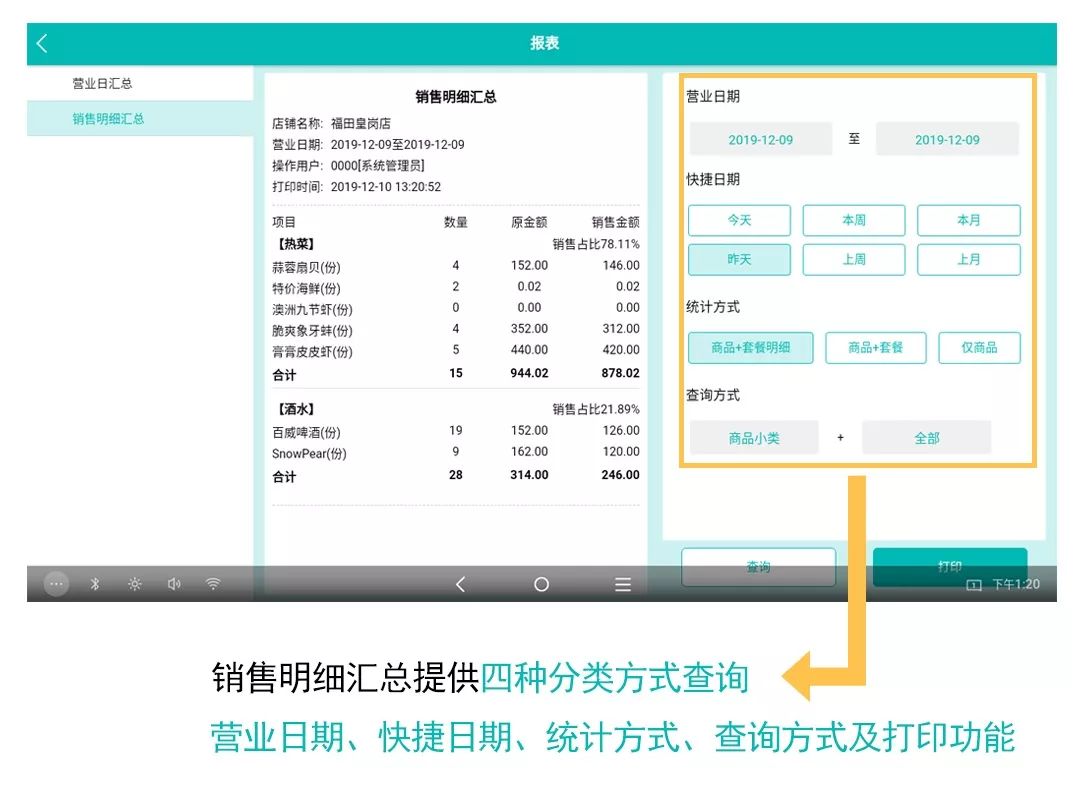Adjust brightness via the sun icon

point(134,584)
